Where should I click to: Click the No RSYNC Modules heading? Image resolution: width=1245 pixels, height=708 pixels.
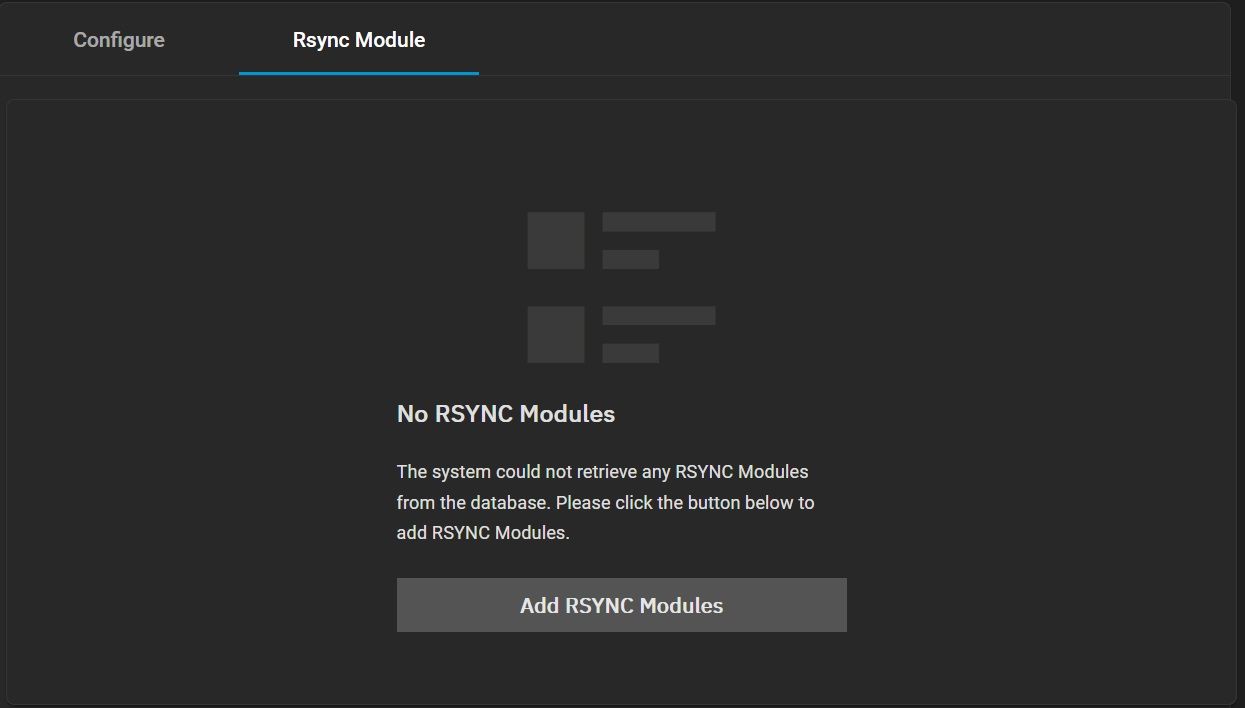point(506,414)
